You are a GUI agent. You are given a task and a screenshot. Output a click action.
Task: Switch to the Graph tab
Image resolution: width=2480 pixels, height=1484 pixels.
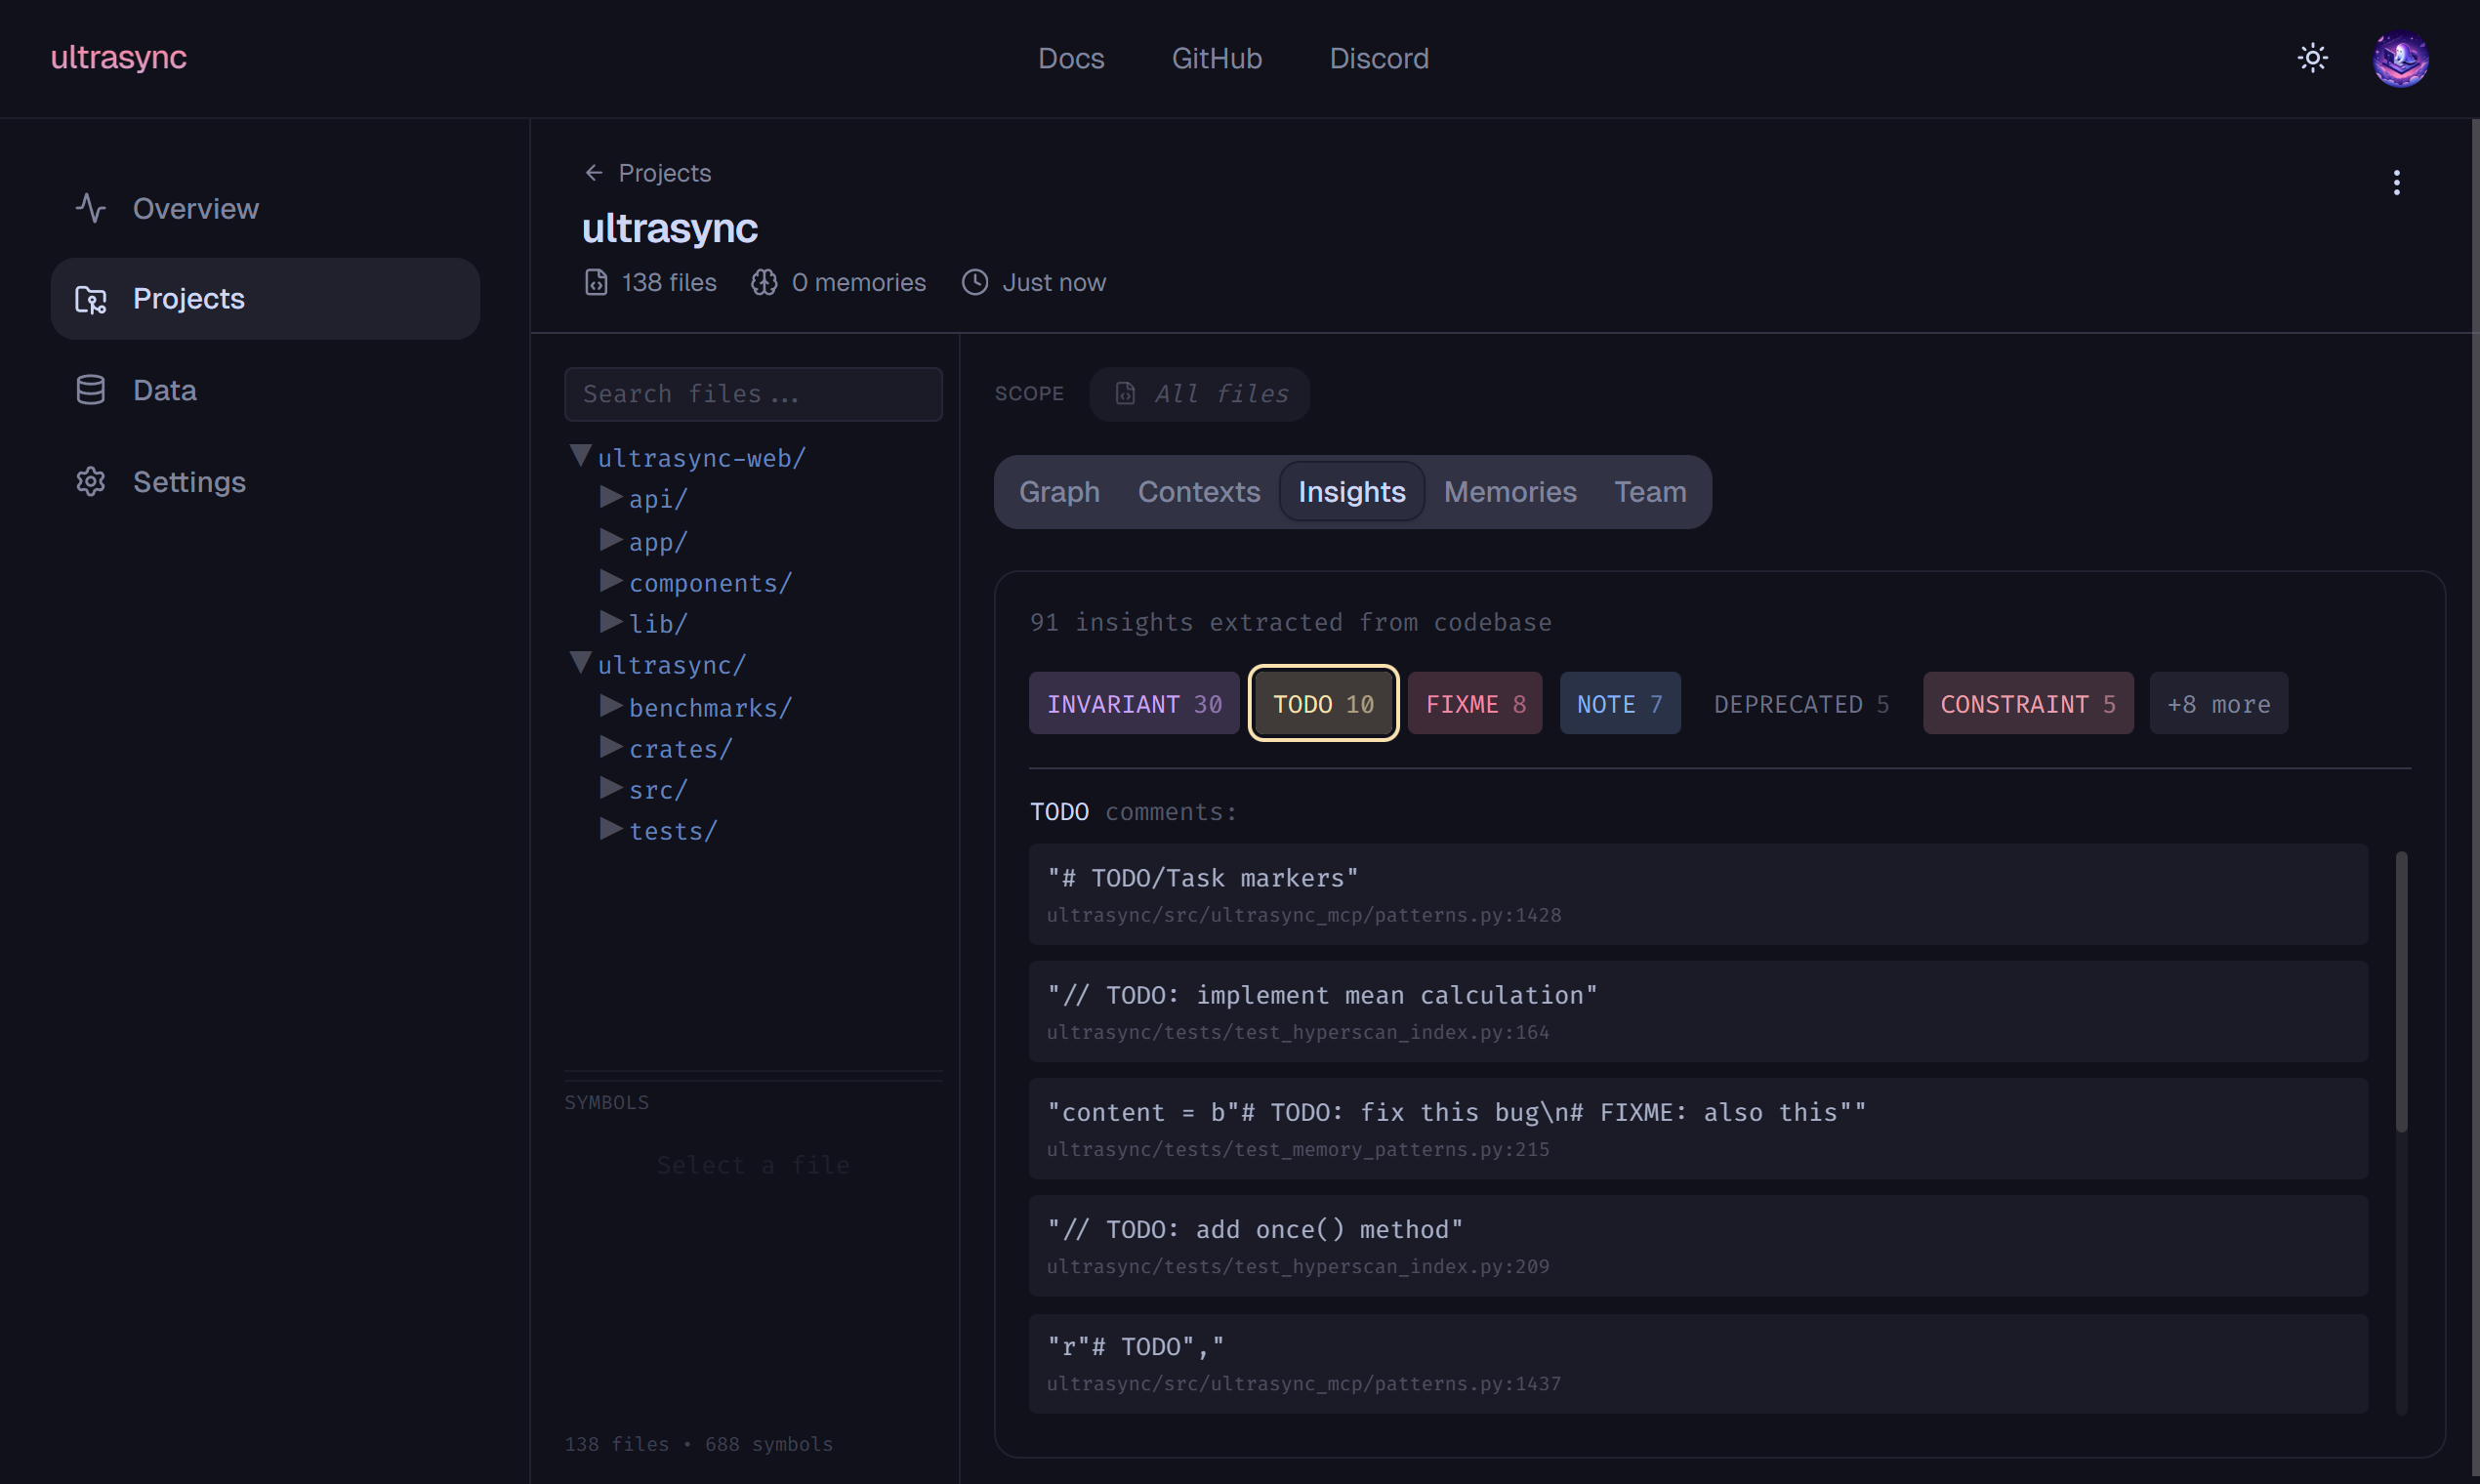pos(1058,492)
